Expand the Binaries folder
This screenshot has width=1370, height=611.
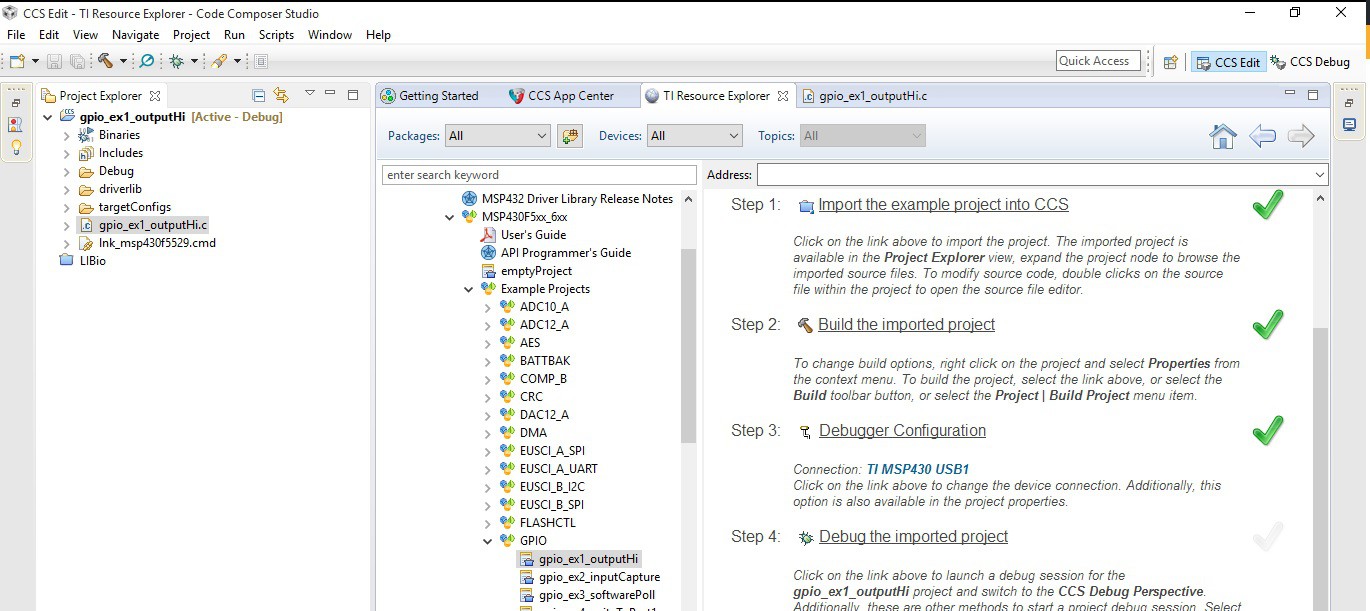(x=67, y=135)
